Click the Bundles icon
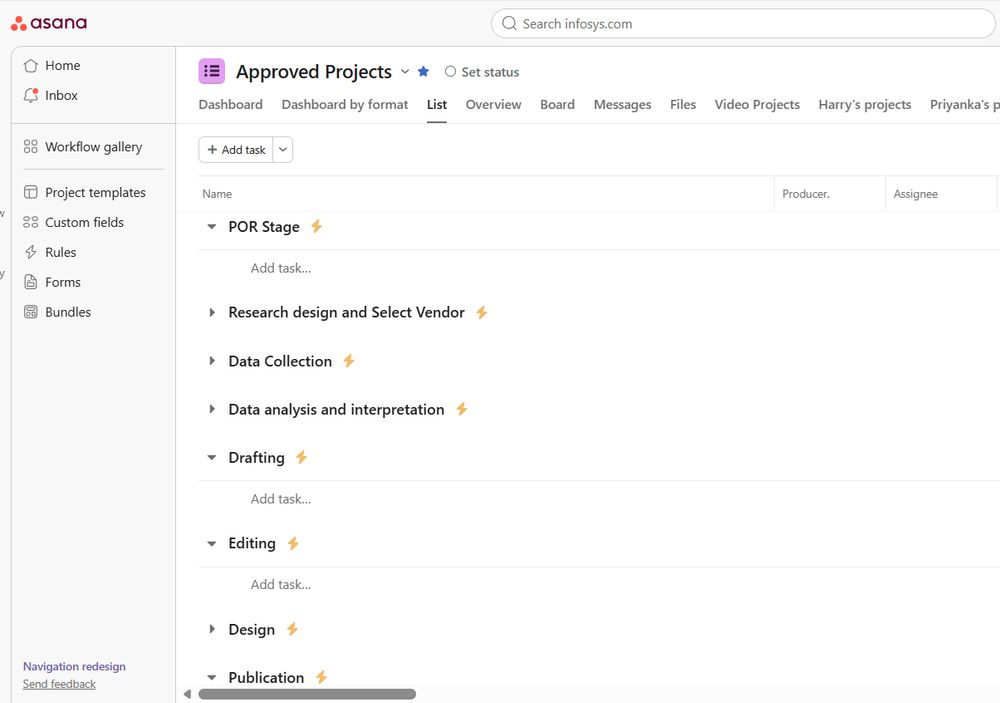Viewport: 1000px width, 703px height. (31, 312)
